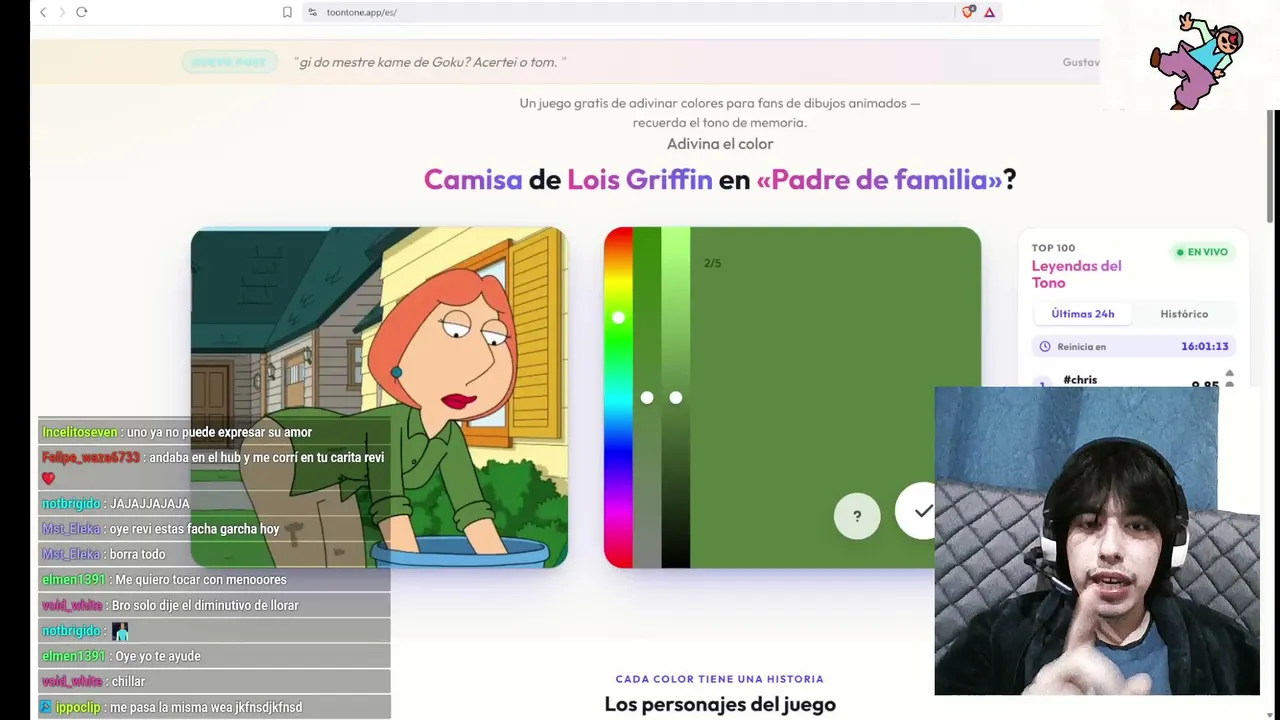Screen dimensions: 1280x720
Task: Click the «Padre de familia» title text
Action: (x=879, y=179)
